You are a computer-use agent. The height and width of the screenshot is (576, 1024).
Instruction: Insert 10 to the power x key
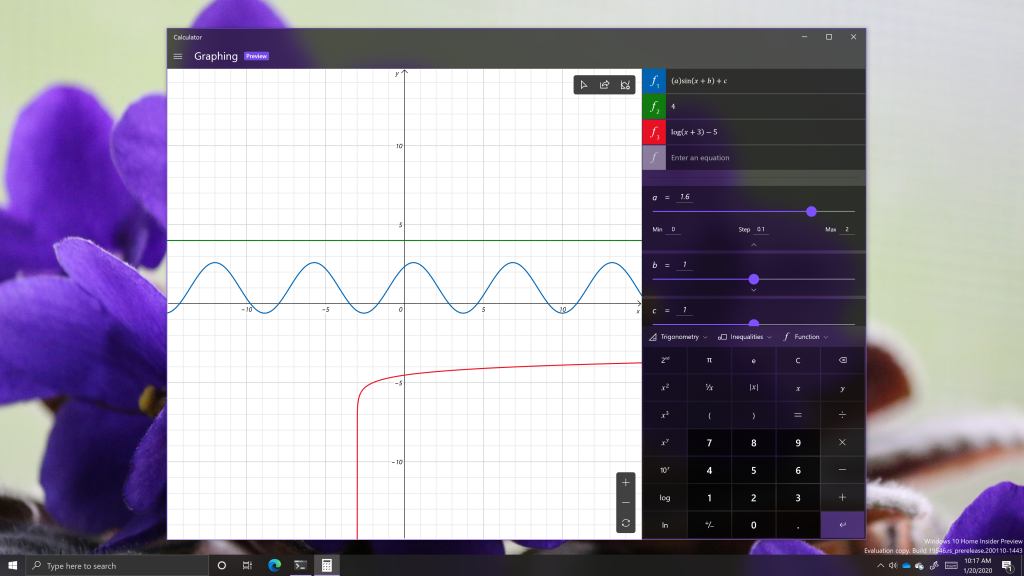(665, 470)
